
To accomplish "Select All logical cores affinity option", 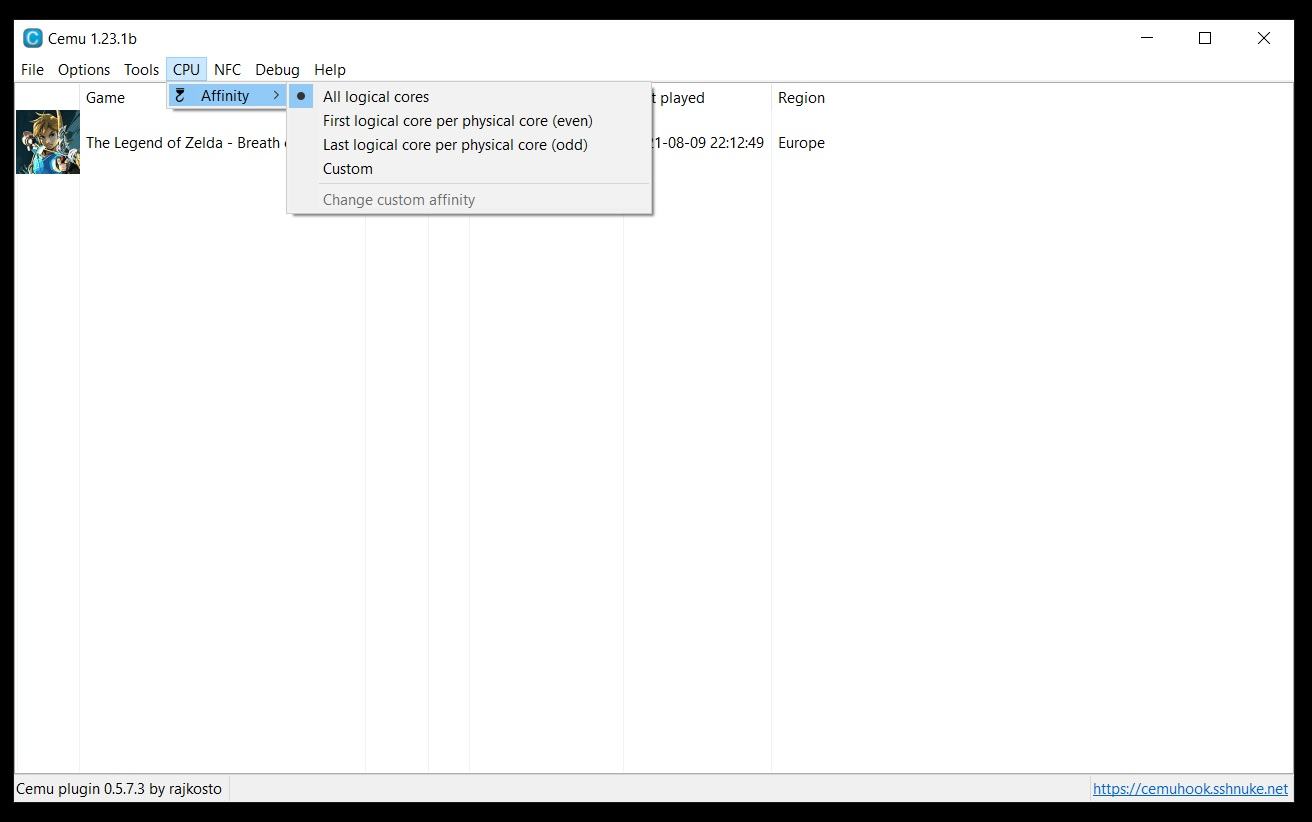I will click(x=470, y=97).
